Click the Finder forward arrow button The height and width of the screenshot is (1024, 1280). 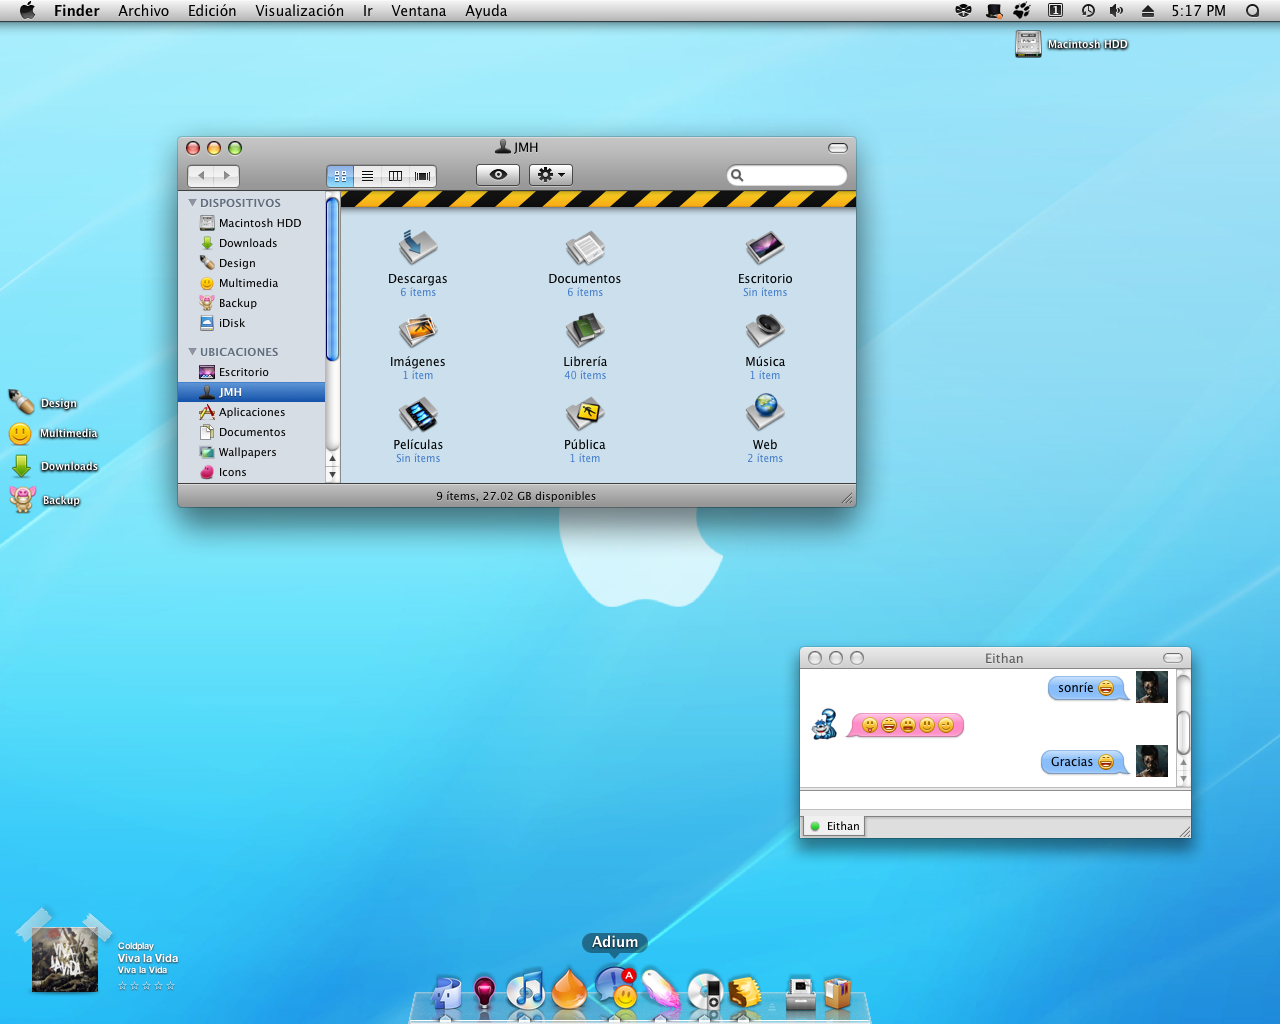click(227, 175)
